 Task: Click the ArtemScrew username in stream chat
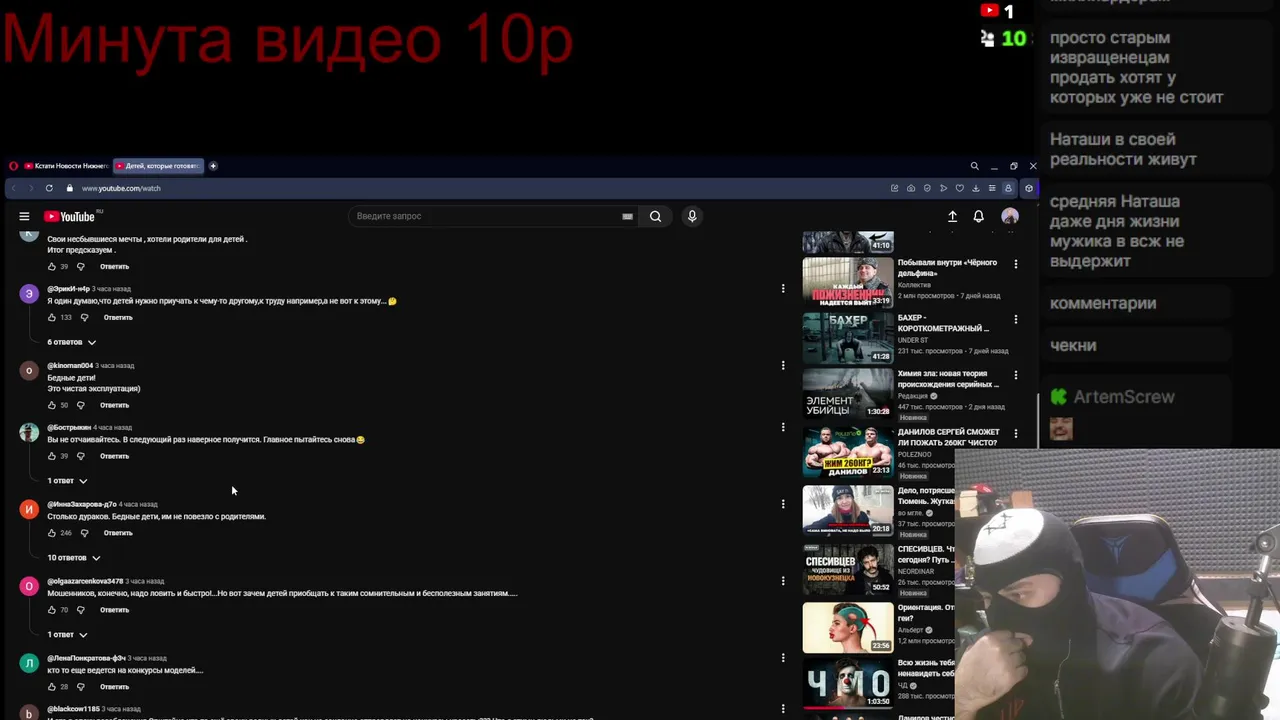1124,397
